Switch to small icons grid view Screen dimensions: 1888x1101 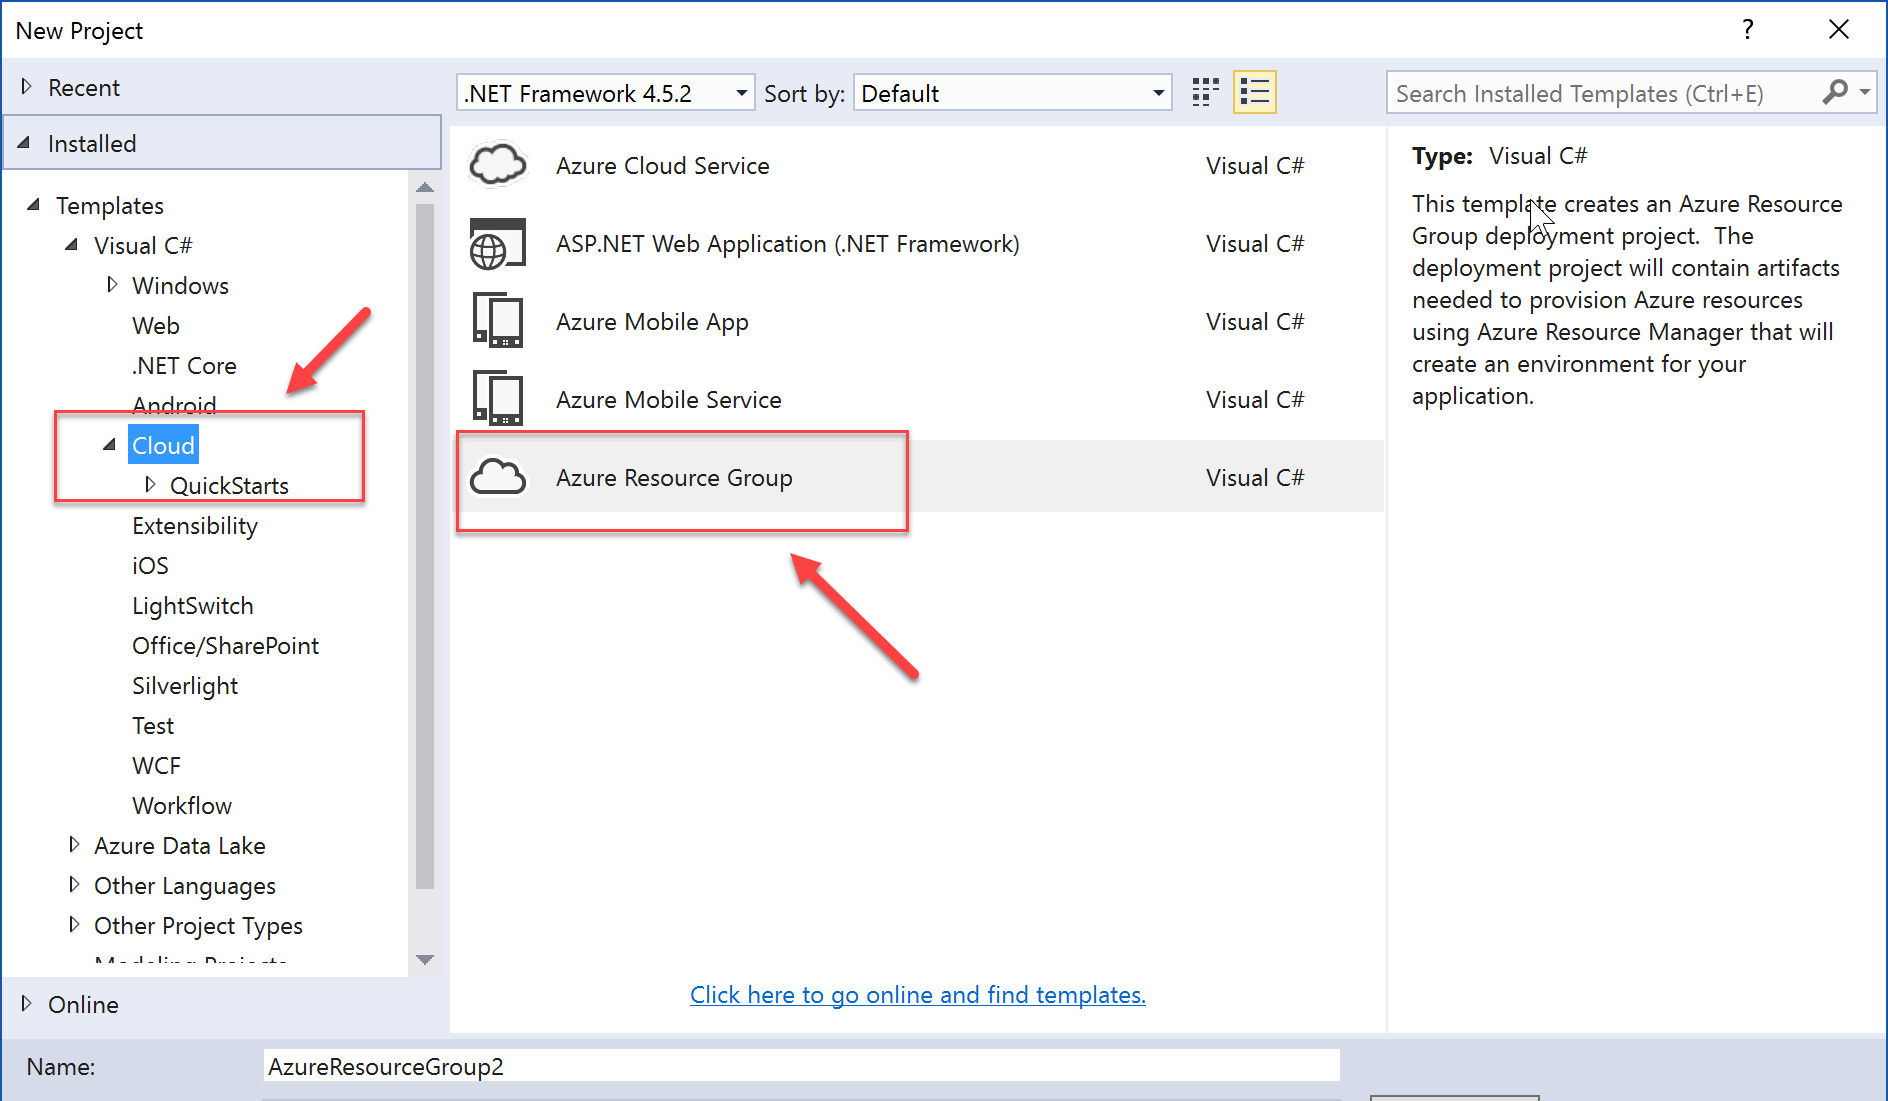coord(1206,93)
